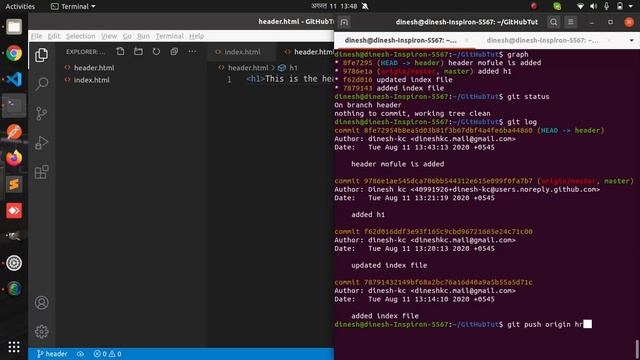Open the Search view in VS Code
This screenshot has width=640, height=360.
(x=41, y=84)
